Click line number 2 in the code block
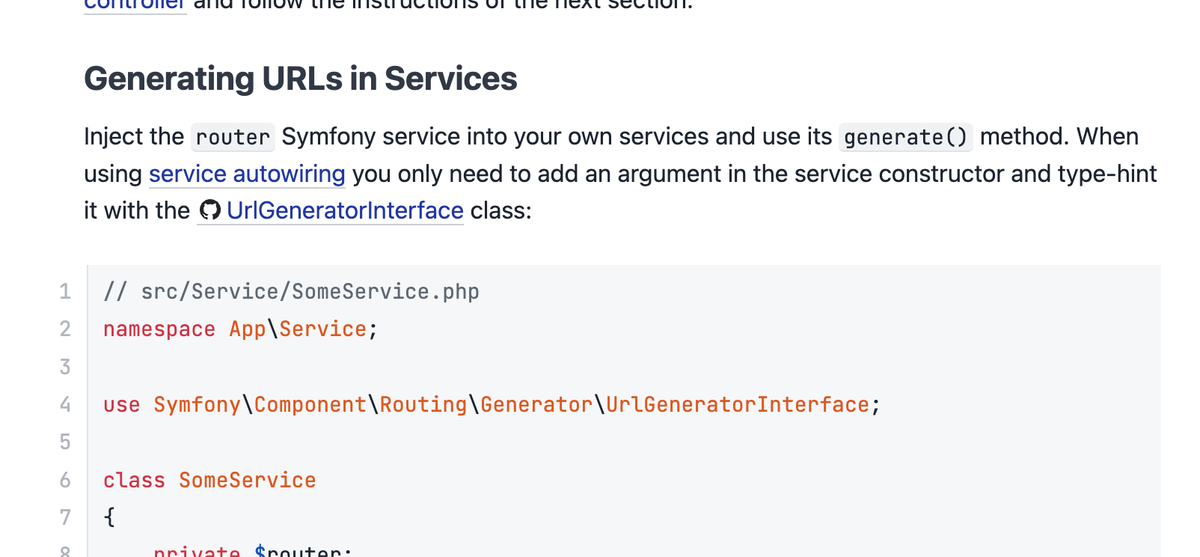Viewport: 1200px width, 557px height. pos(65,329)
